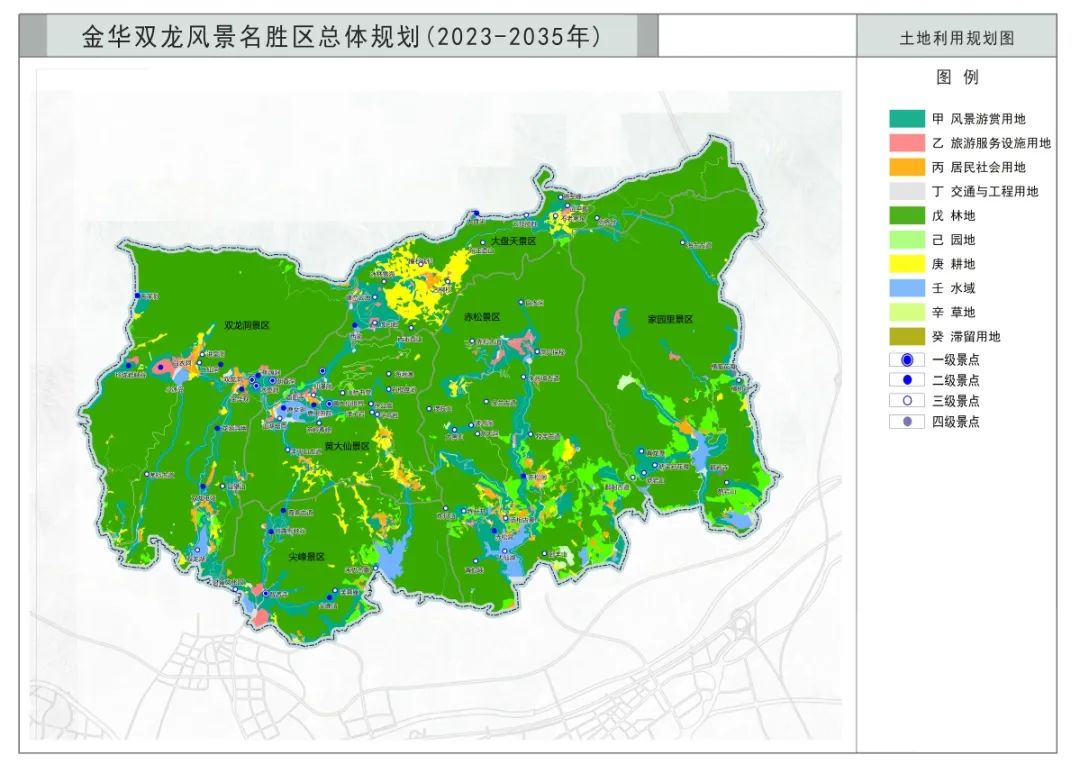Screen dimensions: 1080x764
Task: Click the 庚 耕地 legend label
Action: pyautogui.click(x=954, y=263)
